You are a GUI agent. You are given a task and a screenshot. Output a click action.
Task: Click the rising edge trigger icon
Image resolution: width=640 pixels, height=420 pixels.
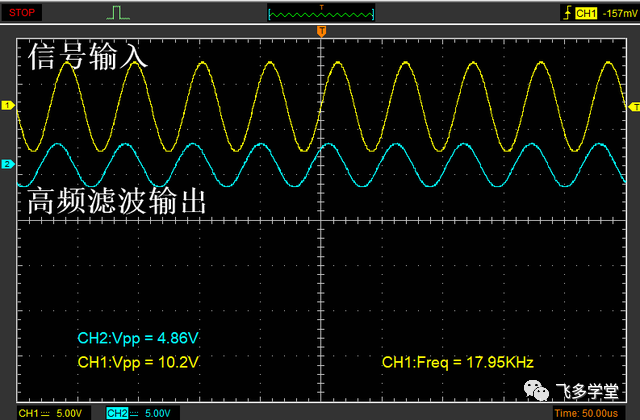pos(567,13)
